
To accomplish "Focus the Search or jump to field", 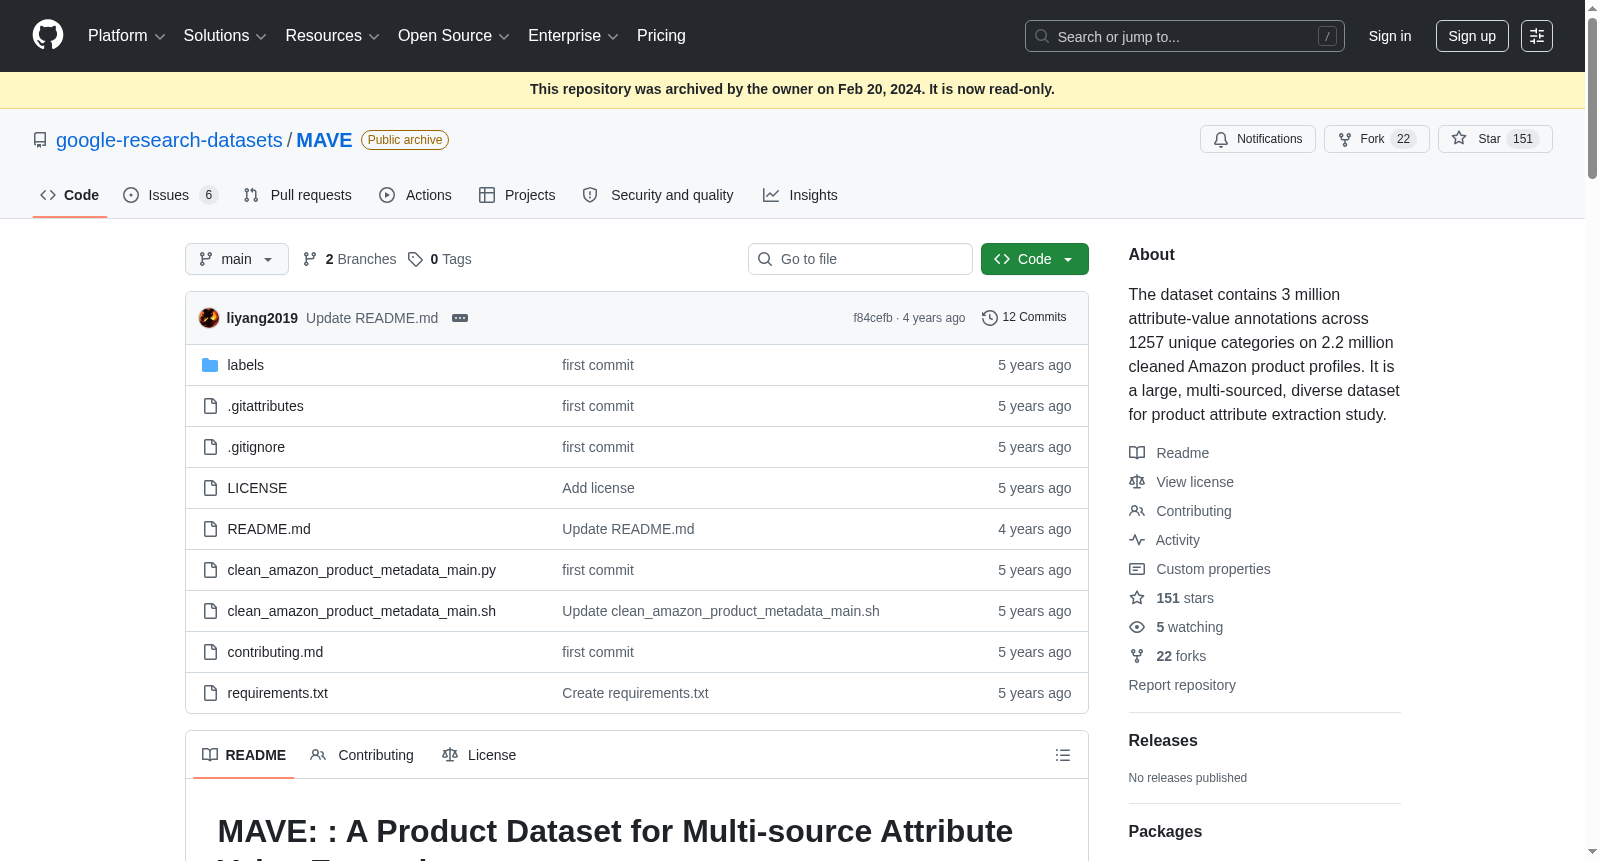I will 1185,36.
